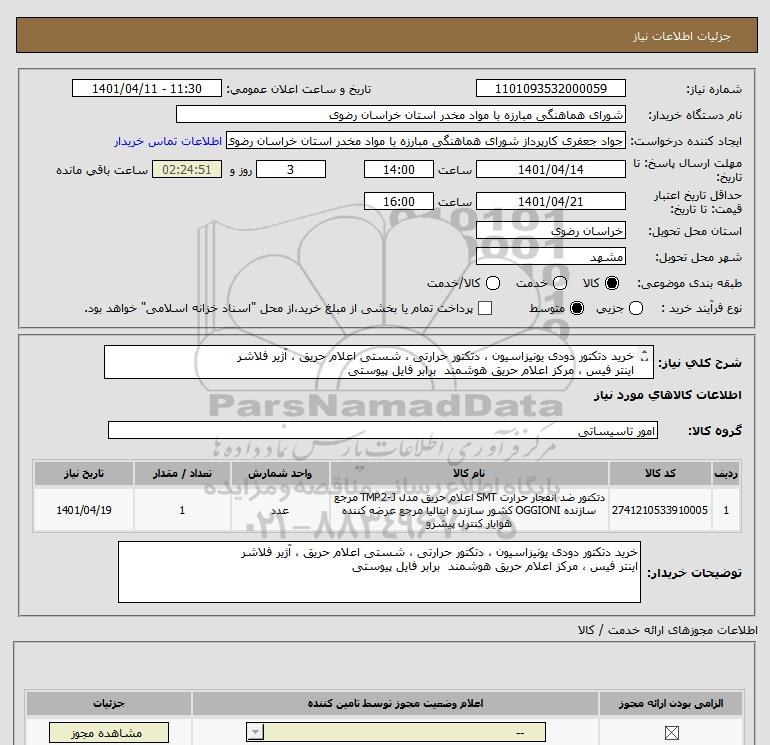This screenshot has height=745, width=770.
Task: Click the اطلاعات کالاهای مورد نیاز heading
Action: [x=668, y=395]
